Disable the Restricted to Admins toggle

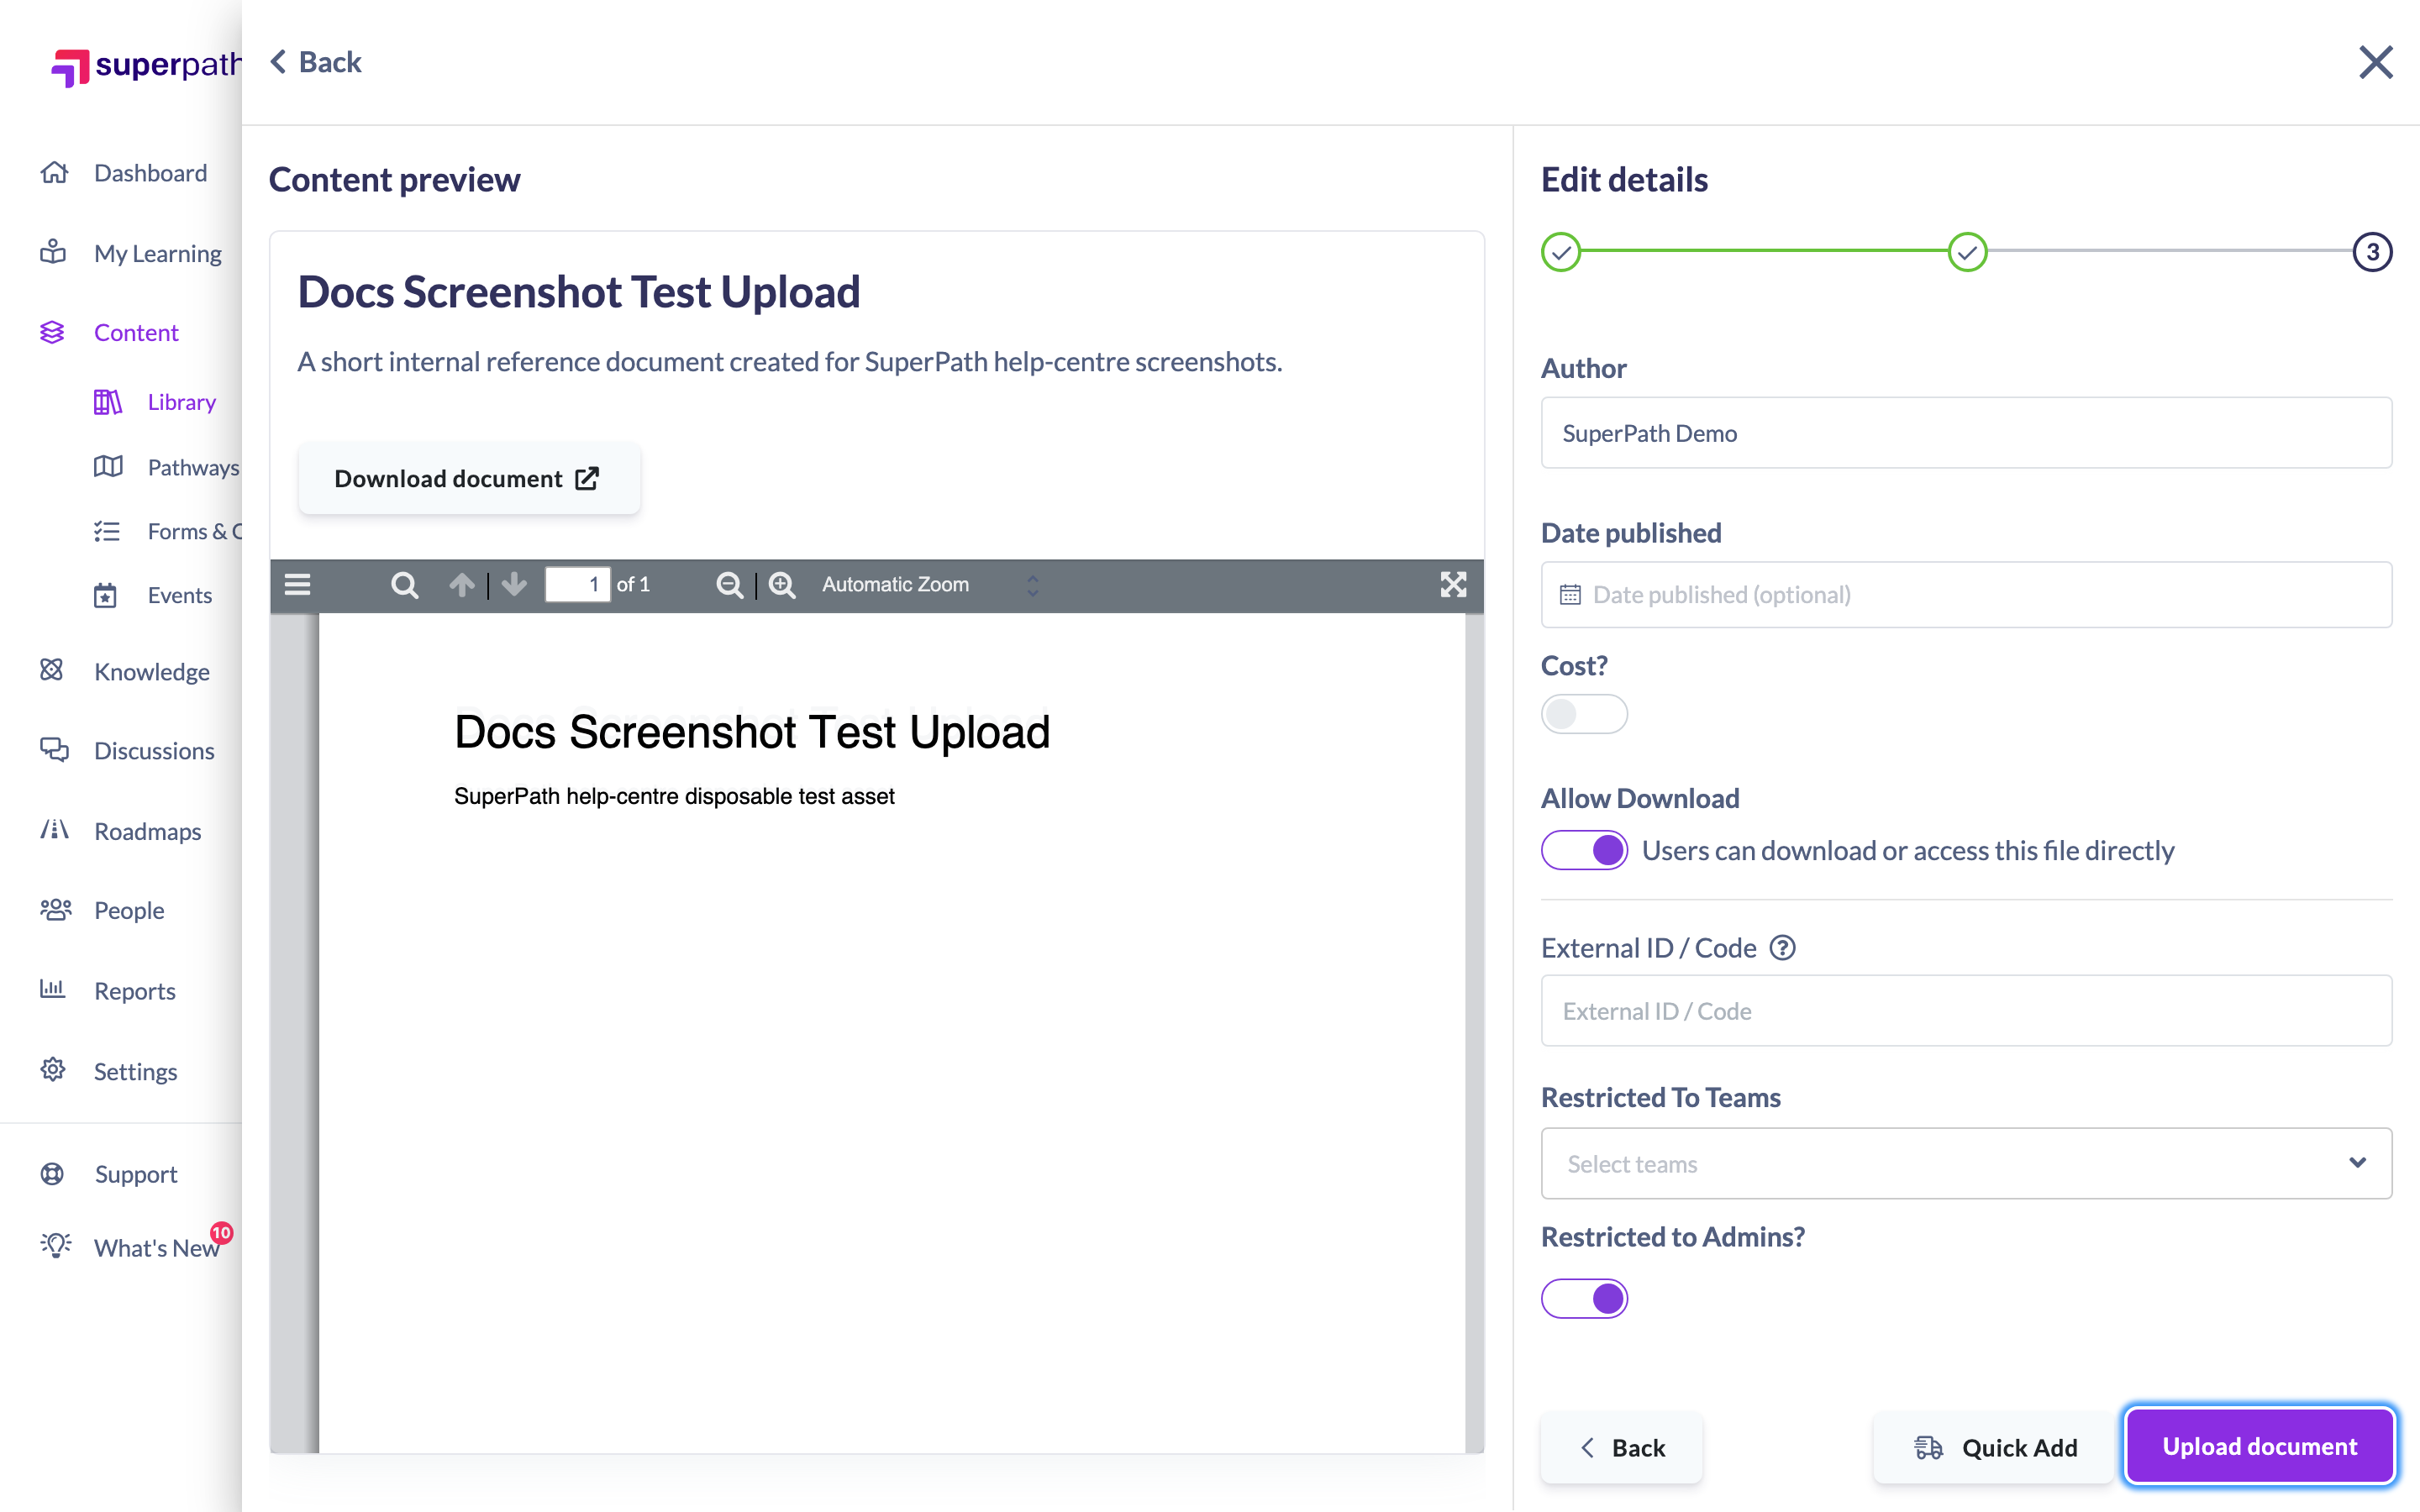1584,1299
